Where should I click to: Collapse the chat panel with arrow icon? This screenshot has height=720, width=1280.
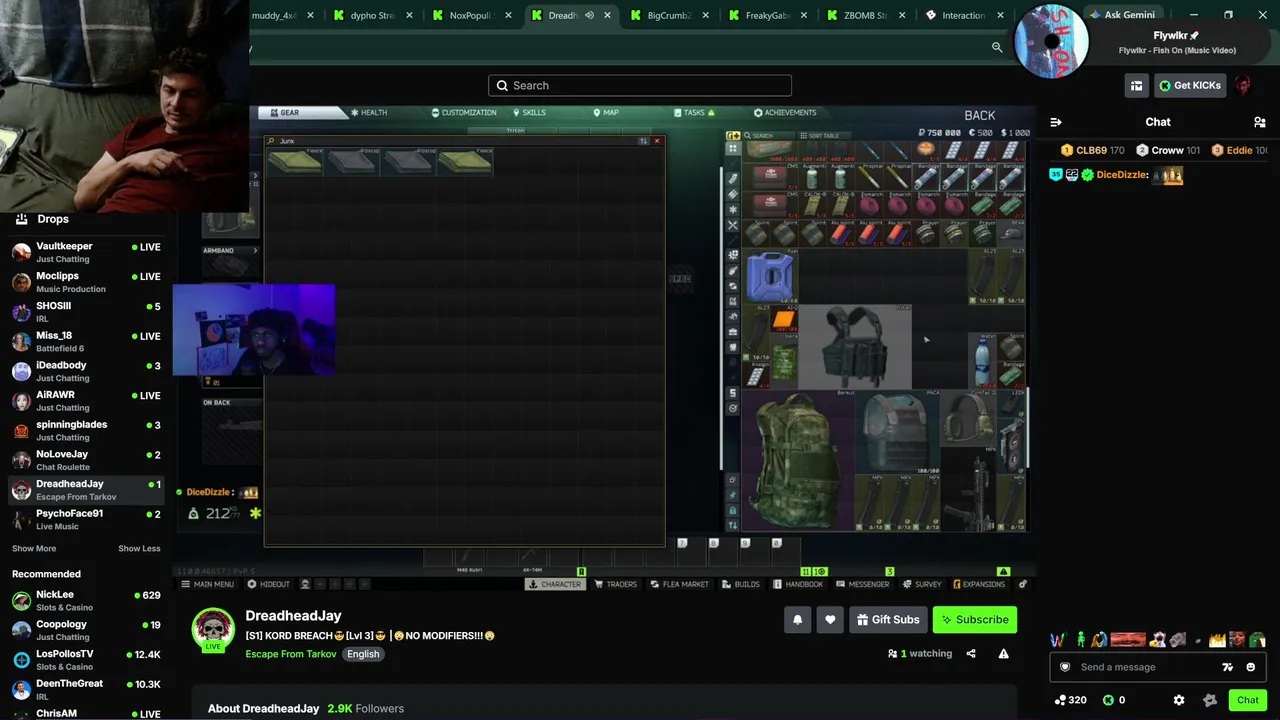(x=1056, y=122)
